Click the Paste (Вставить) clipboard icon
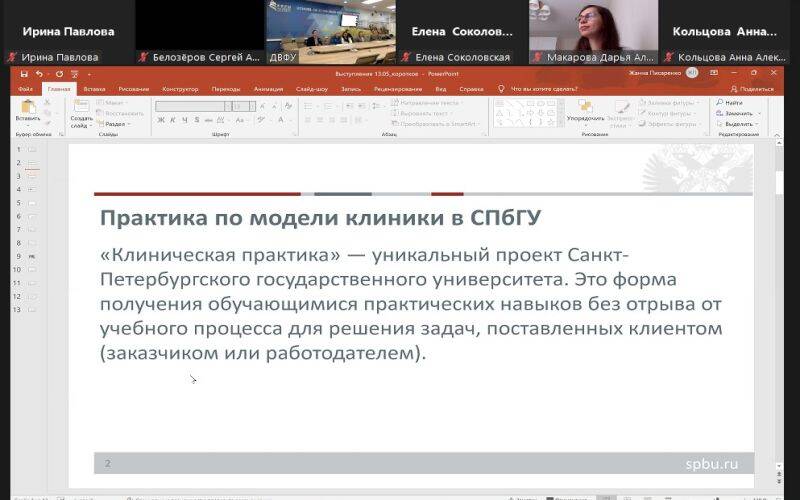The width and height of the screenshot is (800, 500). point(28,107)
